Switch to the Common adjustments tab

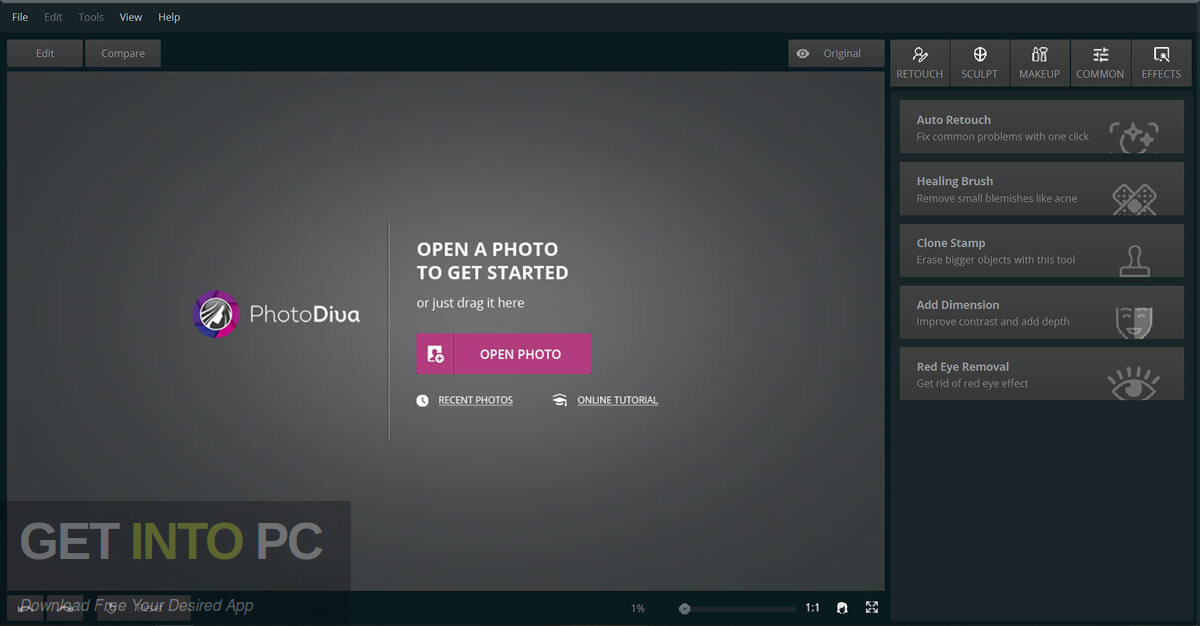coord(1100,63)
